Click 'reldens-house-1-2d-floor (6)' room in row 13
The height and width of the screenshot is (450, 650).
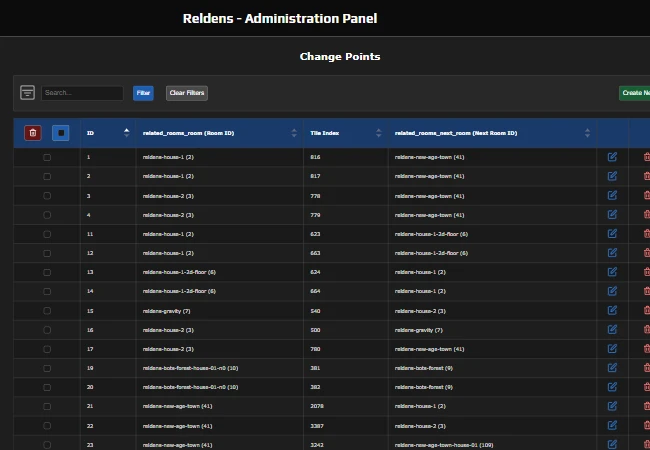(179, 272)
